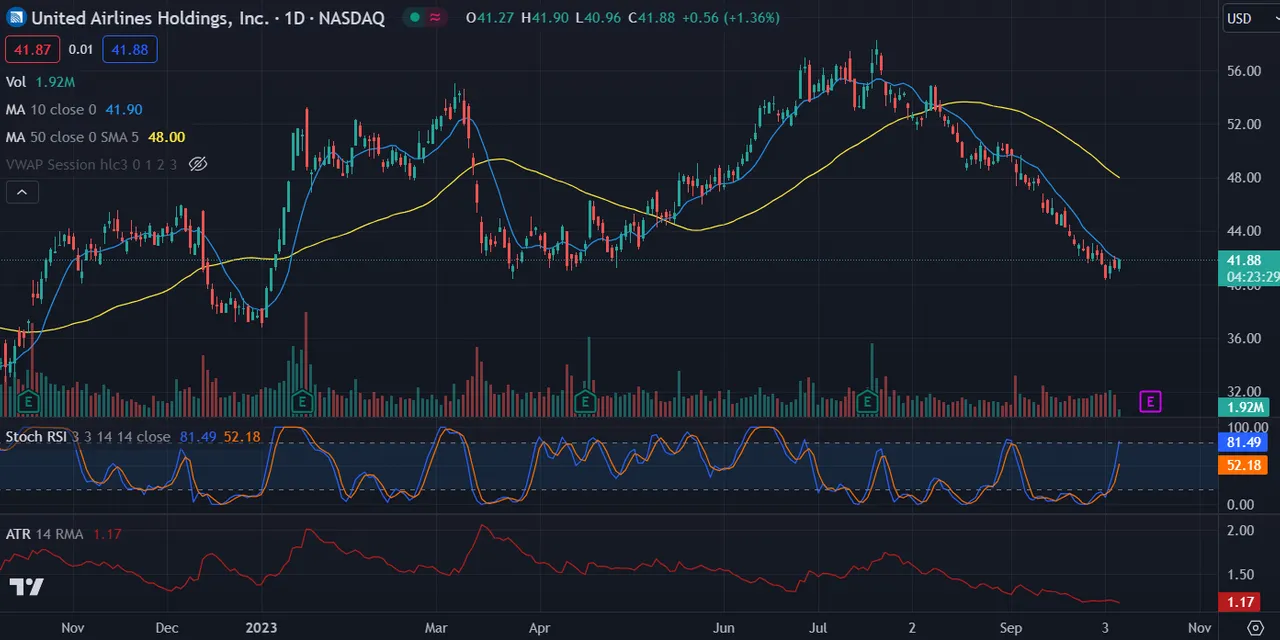The height and width of the screenshot is (640, 1280).
Task: Select the VWAP Session hlc3 legend
Action: point(93,164)
